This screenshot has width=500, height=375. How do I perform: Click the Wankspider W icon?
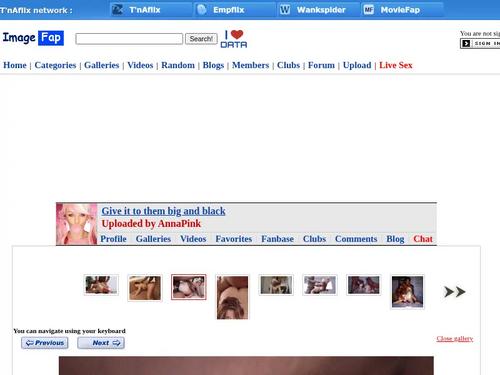tap(285, 10)
